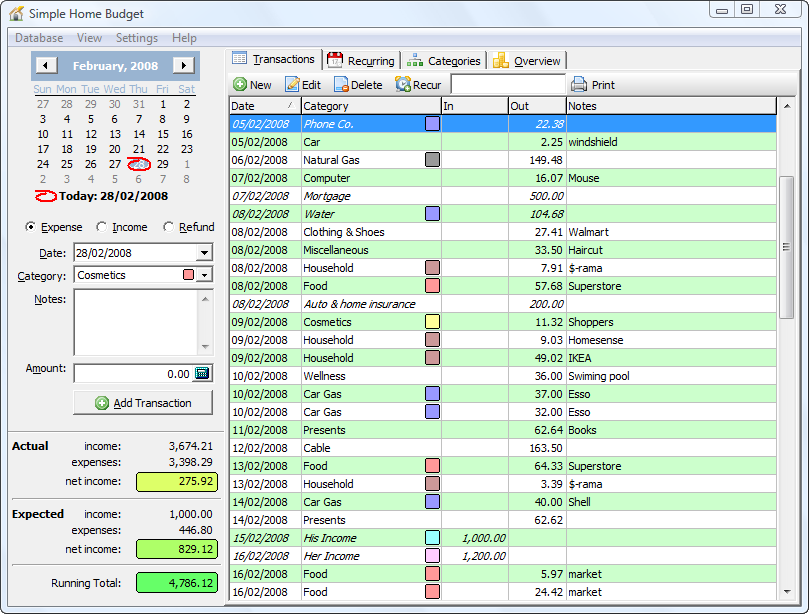Click into the Notes text box
809x614 pixels.
coord(136,321)
